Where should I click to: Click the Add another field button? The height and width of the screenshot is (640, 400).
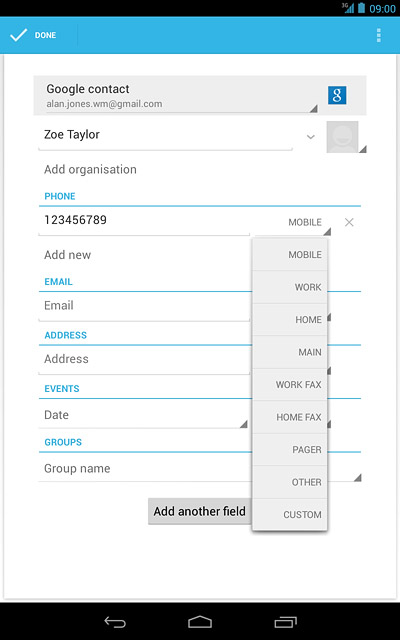coord(200,511)
